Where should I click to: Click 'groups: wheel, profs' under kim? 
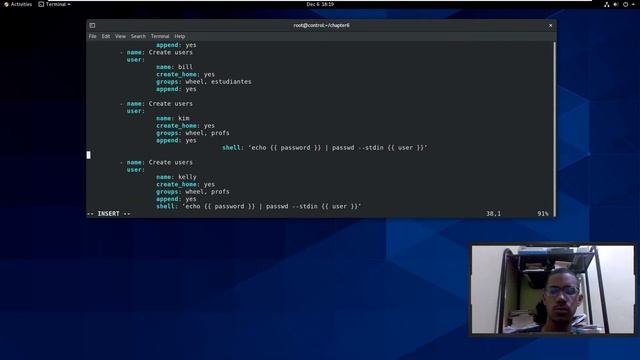tap(193, 133)
